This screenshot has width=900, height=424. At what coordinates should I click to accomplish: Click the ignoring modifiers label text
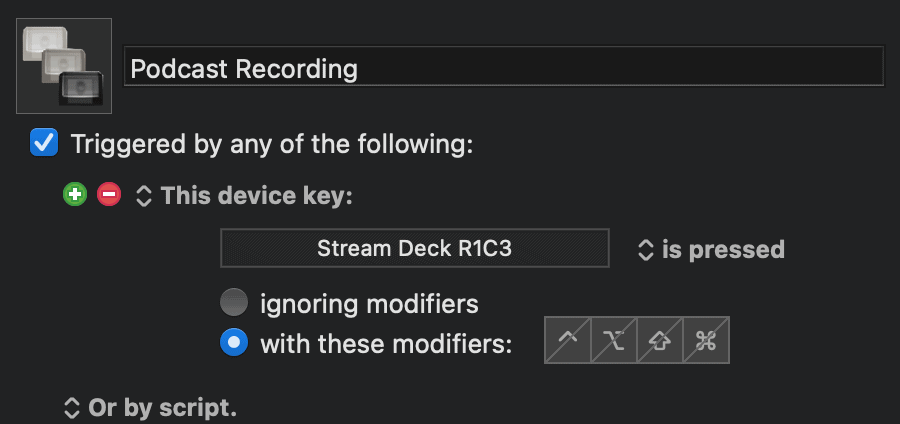pos(369,304)
